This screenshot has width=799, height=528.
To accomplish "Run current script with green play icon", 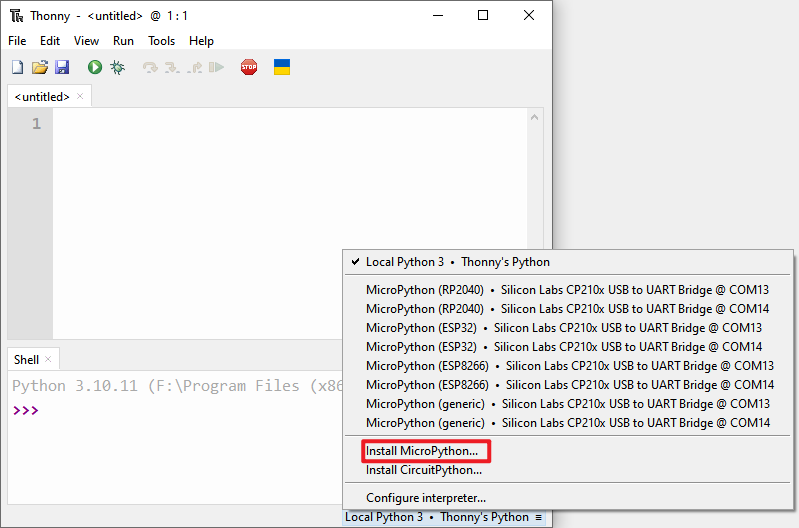I will tap(95, 67).
